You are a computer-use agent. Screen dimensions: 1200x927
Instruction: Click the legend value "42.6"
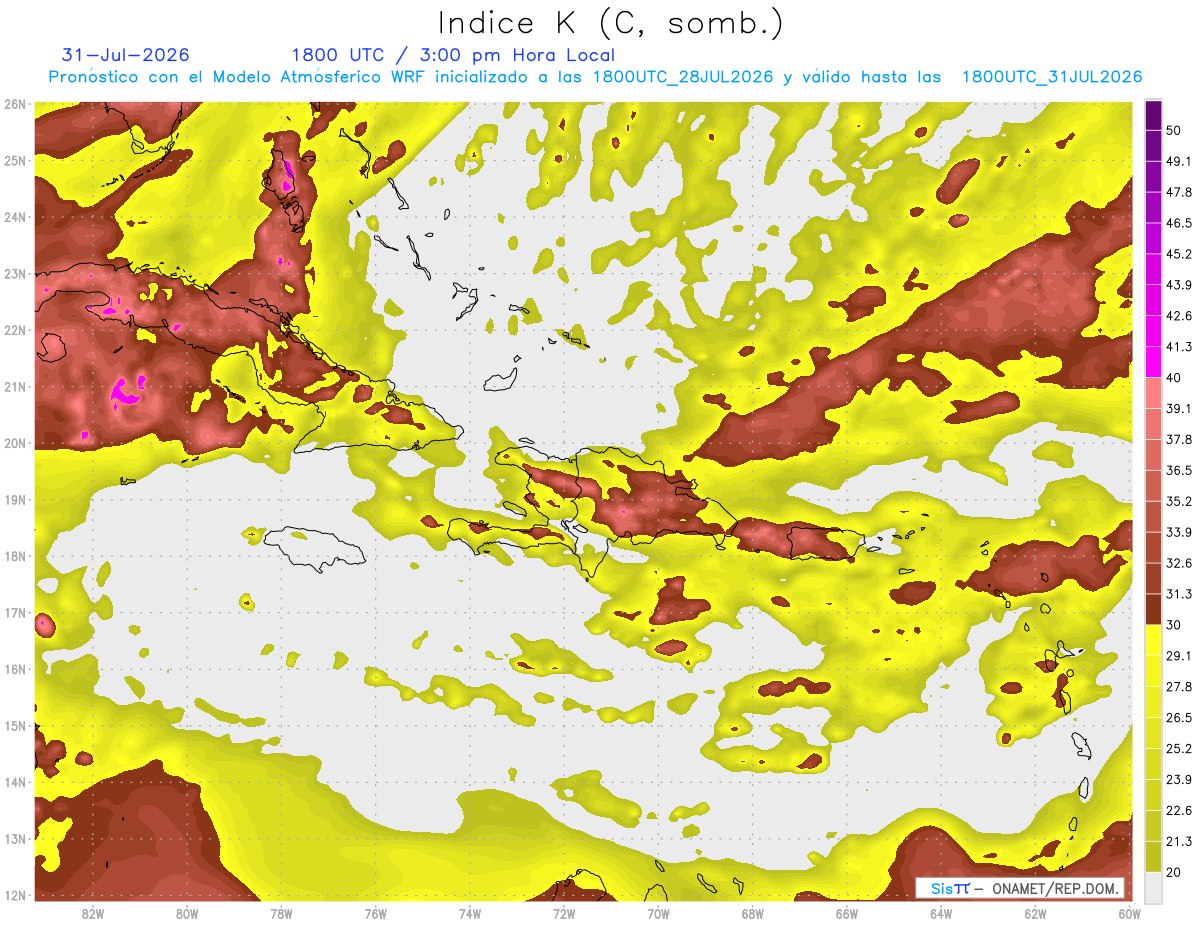1178,316
